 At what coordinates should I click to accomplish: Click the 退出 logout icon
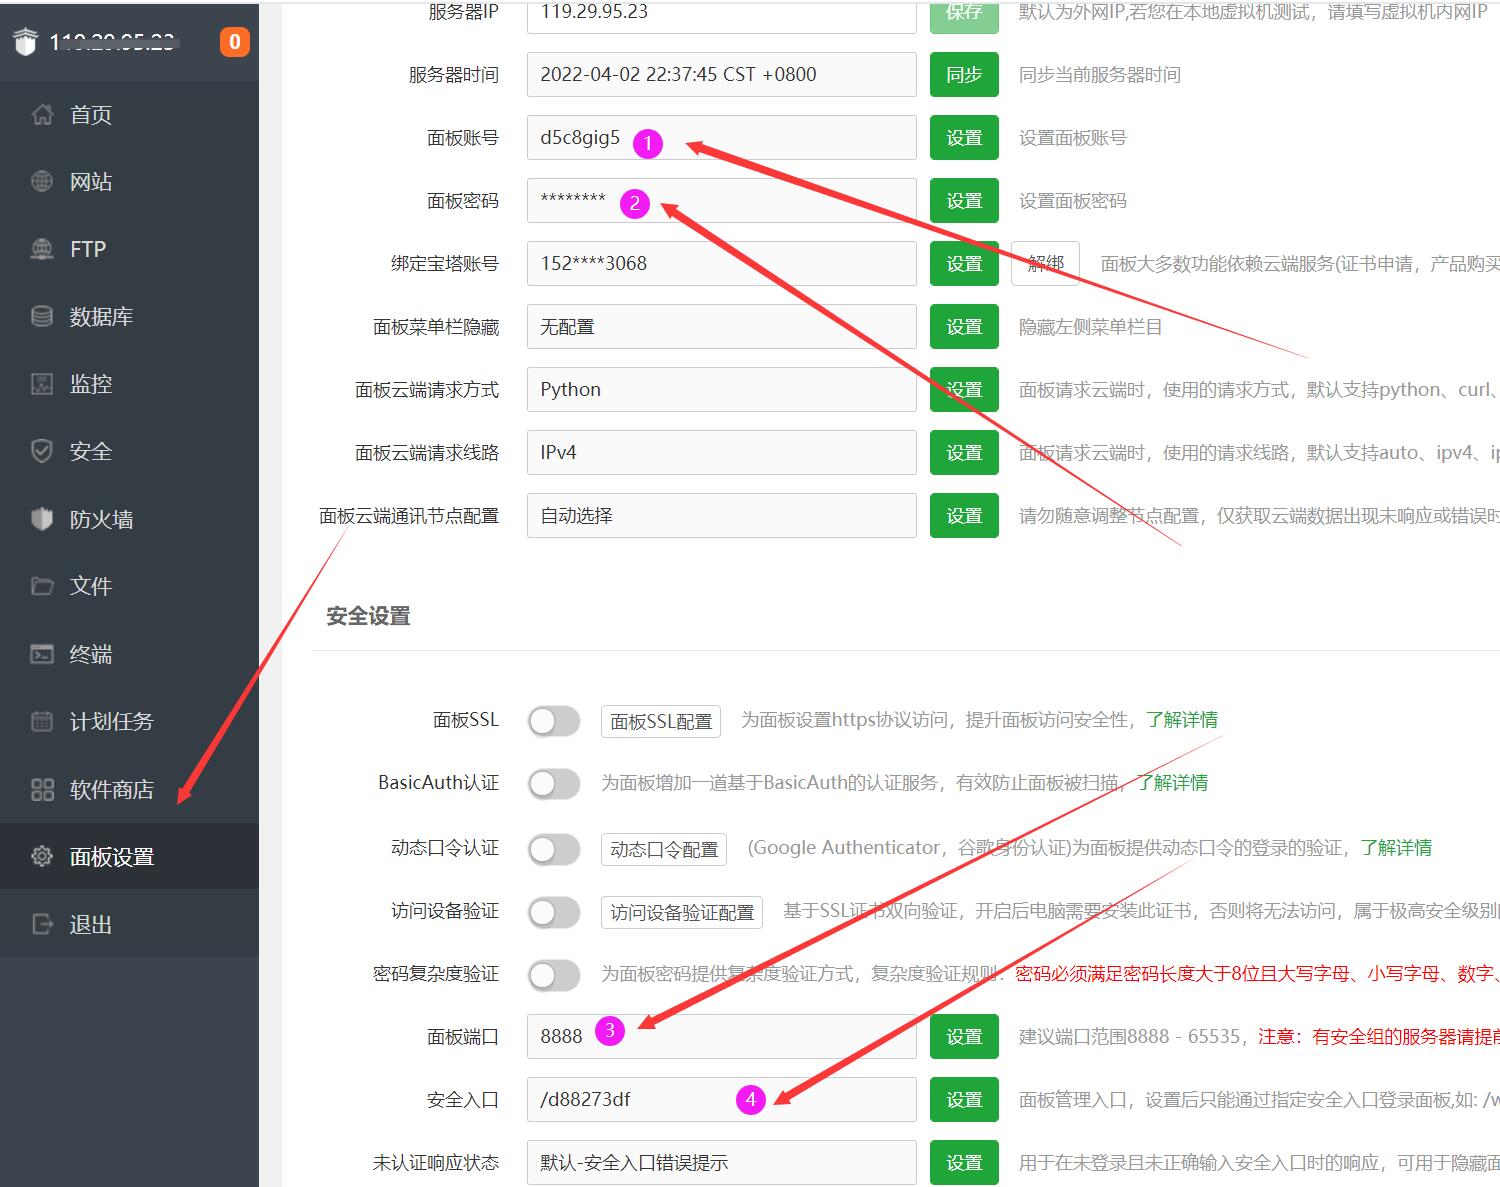[x=42, y=924]
